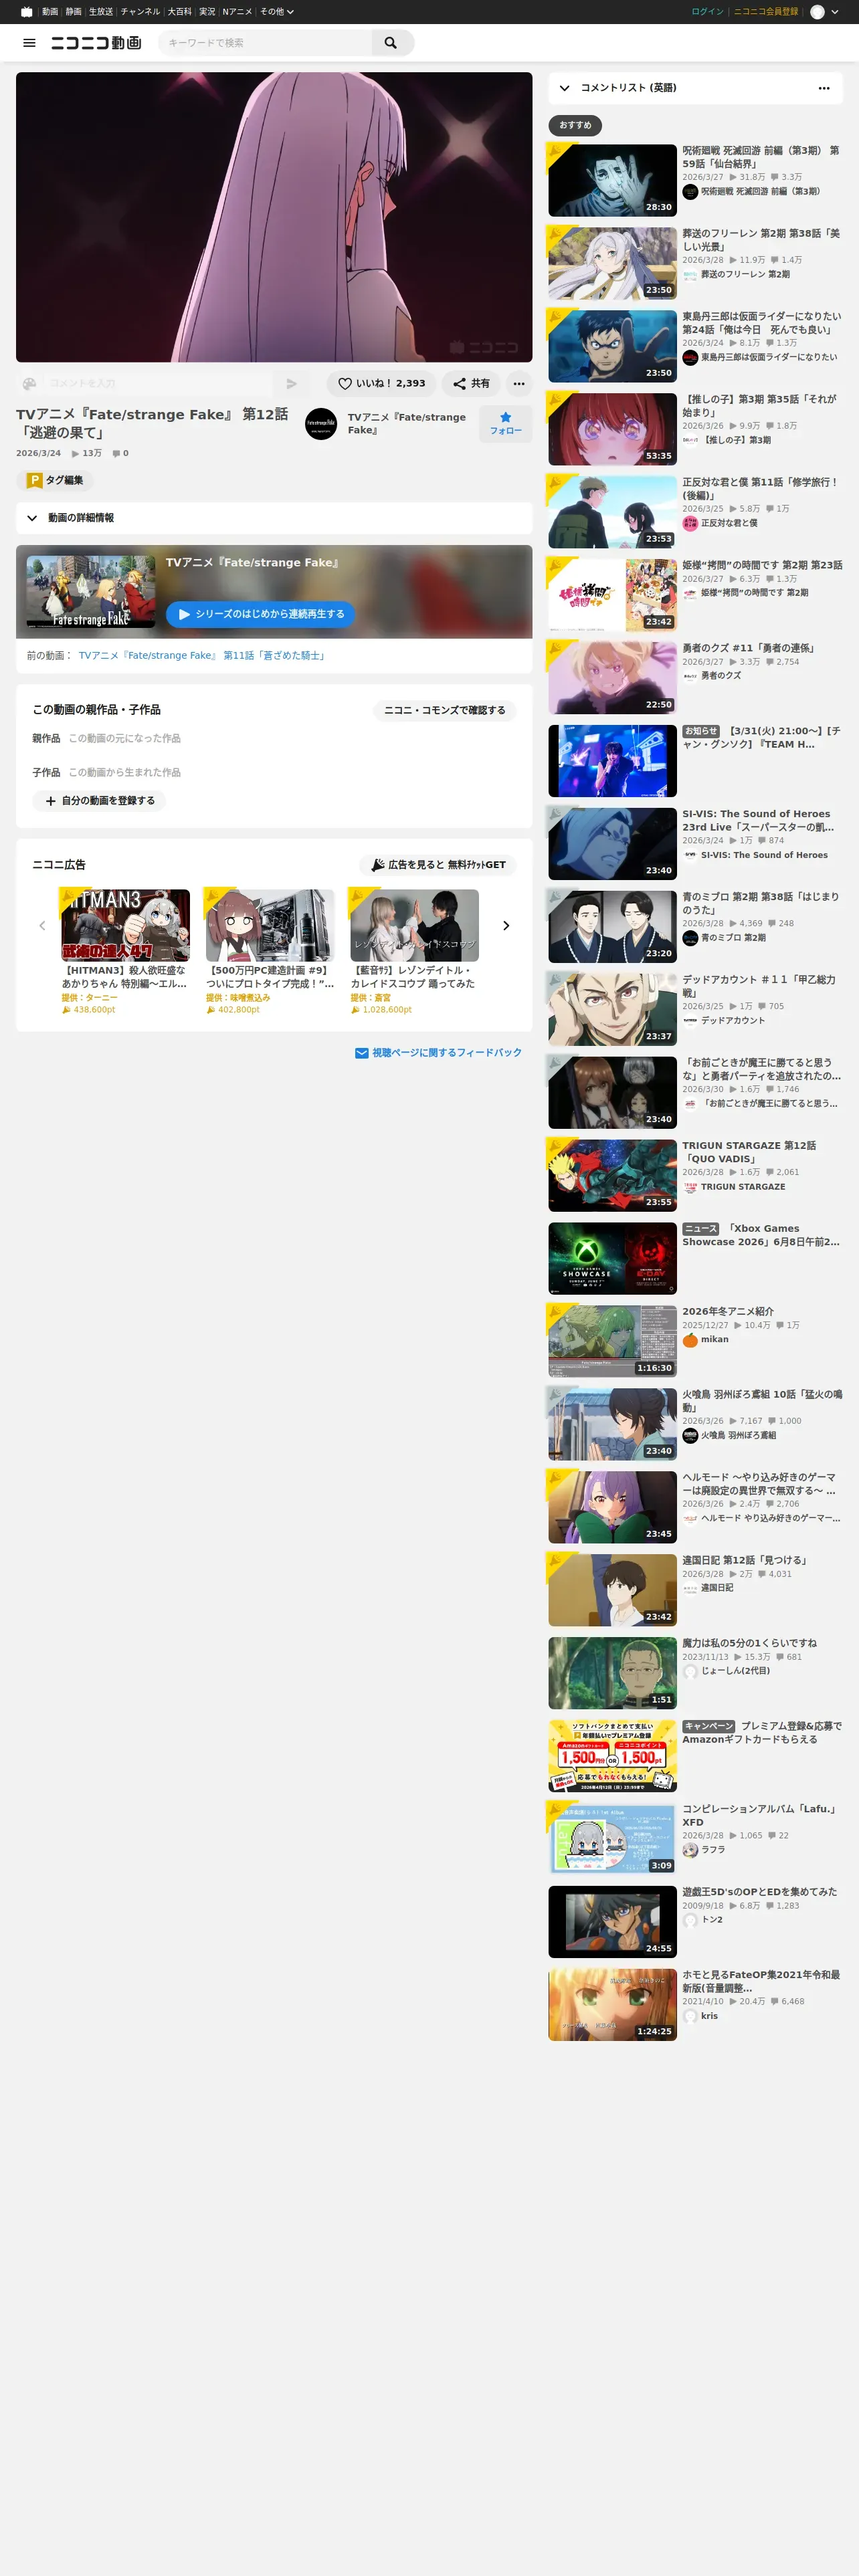Click the send comment arrow icon
The width and height of the screenshot is (859, 2576).
click(x=291, y=383)
